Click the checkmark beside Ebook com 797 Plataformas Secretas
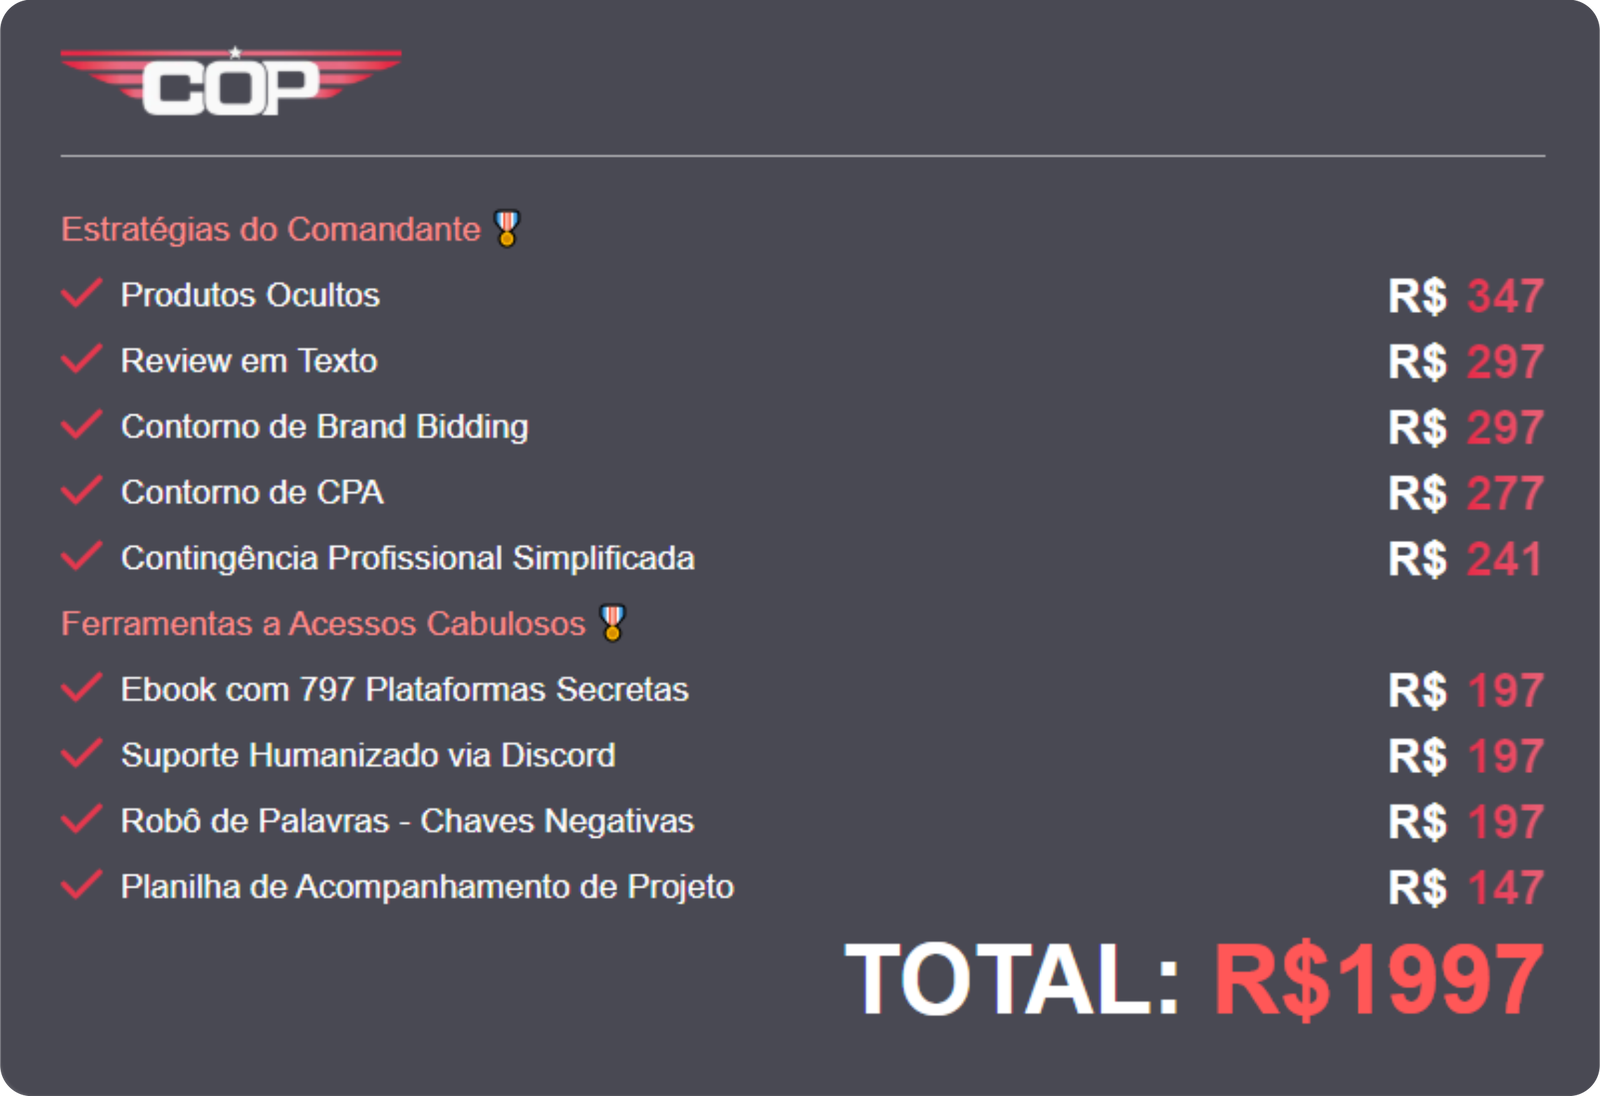This screenshot has width=1600, height=1096. pyautogui.click(x=81, y=688)
